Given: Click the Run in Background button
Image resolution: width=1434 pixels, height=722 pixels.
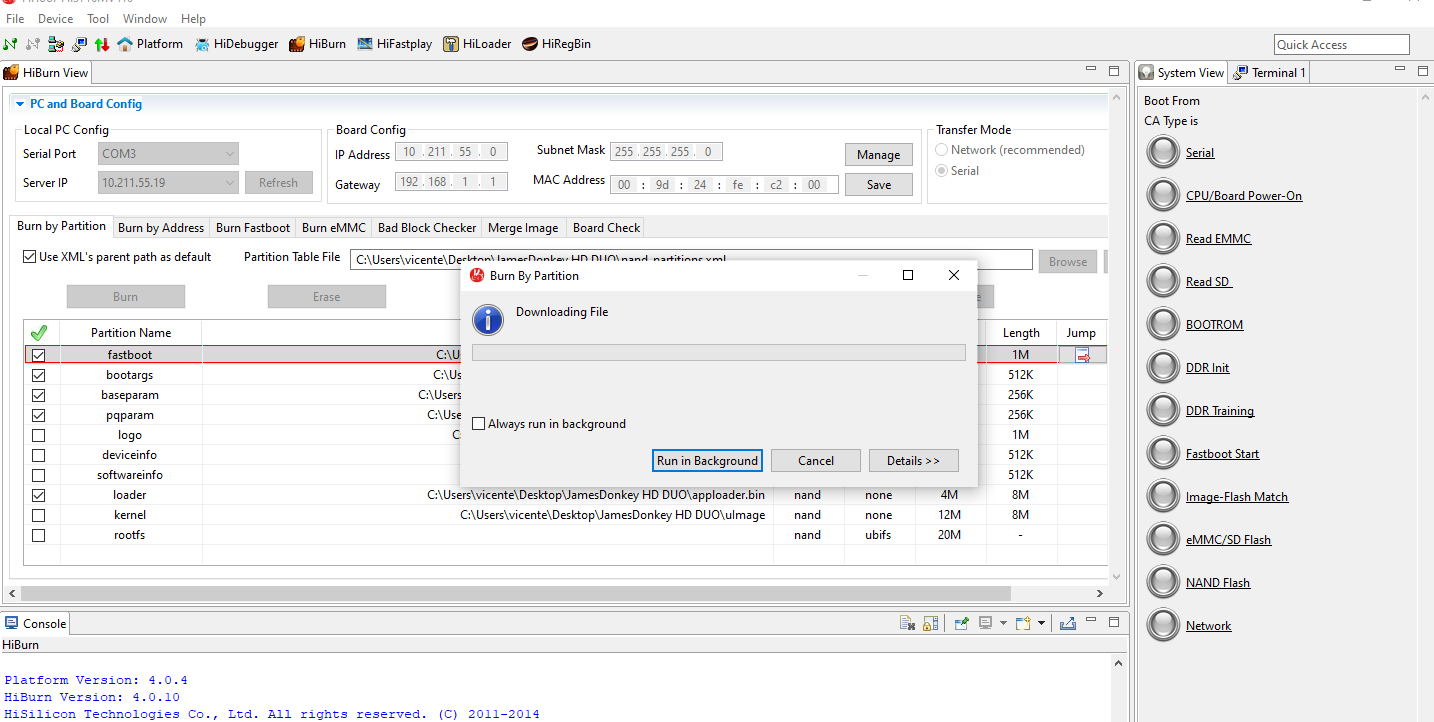Looking at the screenshot, I should click(x=707, y=460).
